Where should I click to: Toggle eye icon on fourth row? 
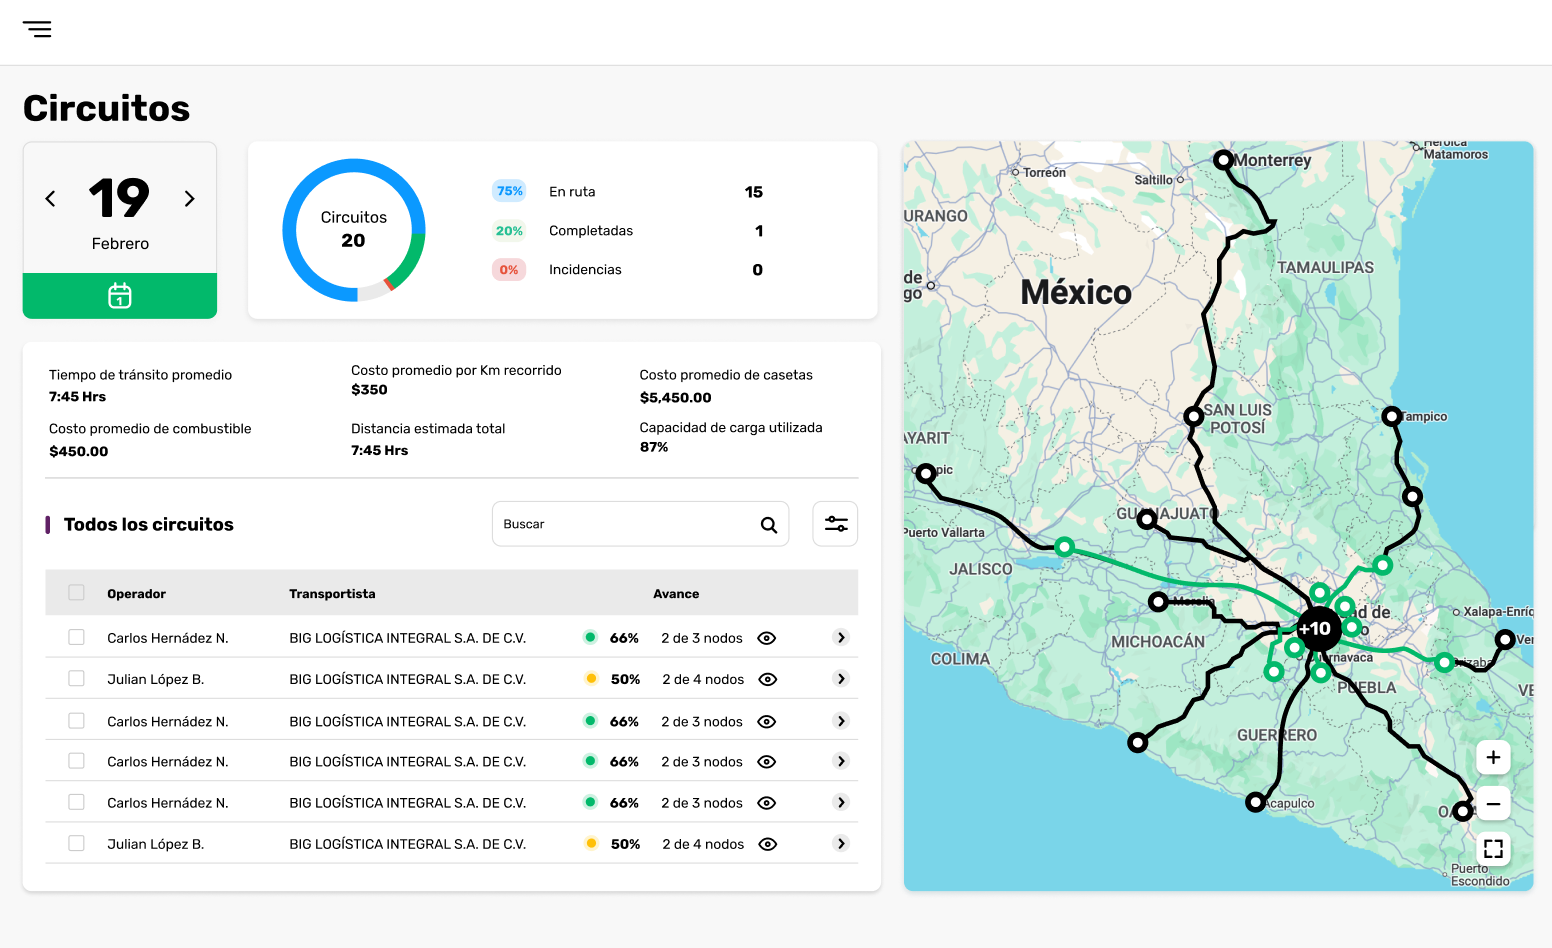[767, 762]
